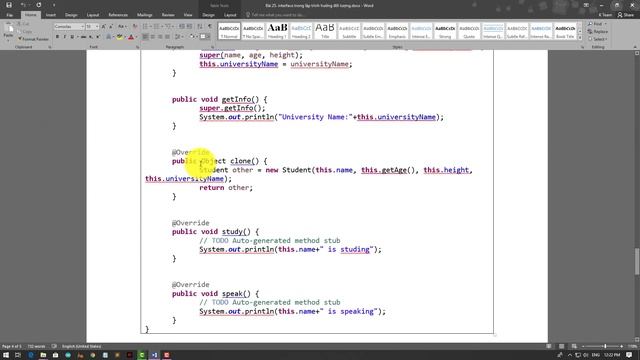
Task: Click the Decrease Indent icon
Action: point(182,27)
